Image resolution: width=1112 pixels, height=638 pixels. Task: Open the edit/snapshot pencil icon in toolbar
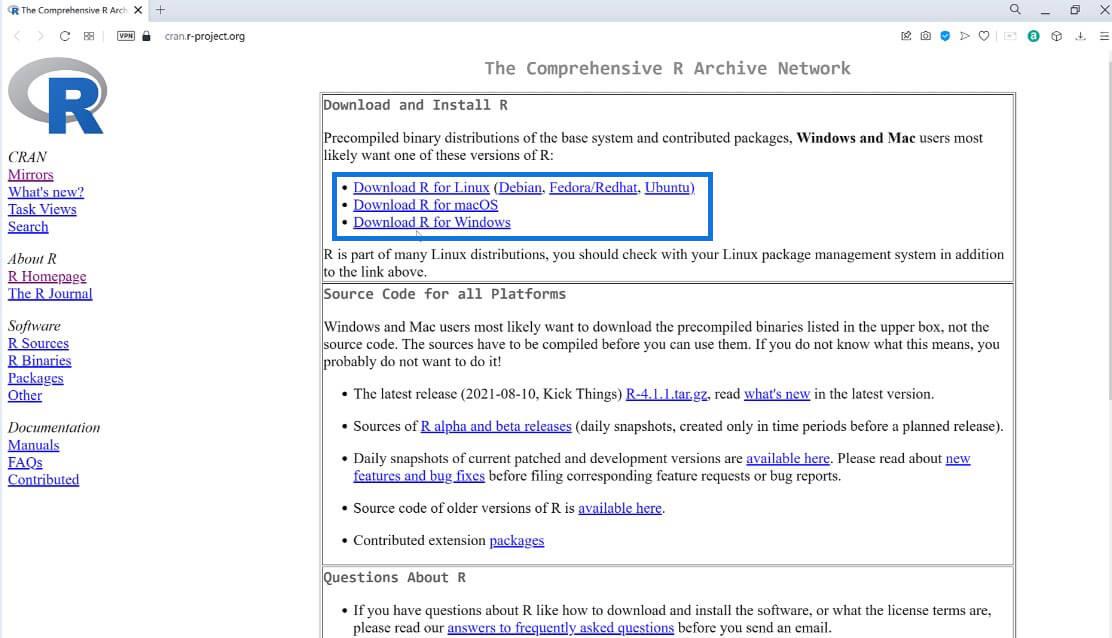pyautogui.click(x=906, y=36)
